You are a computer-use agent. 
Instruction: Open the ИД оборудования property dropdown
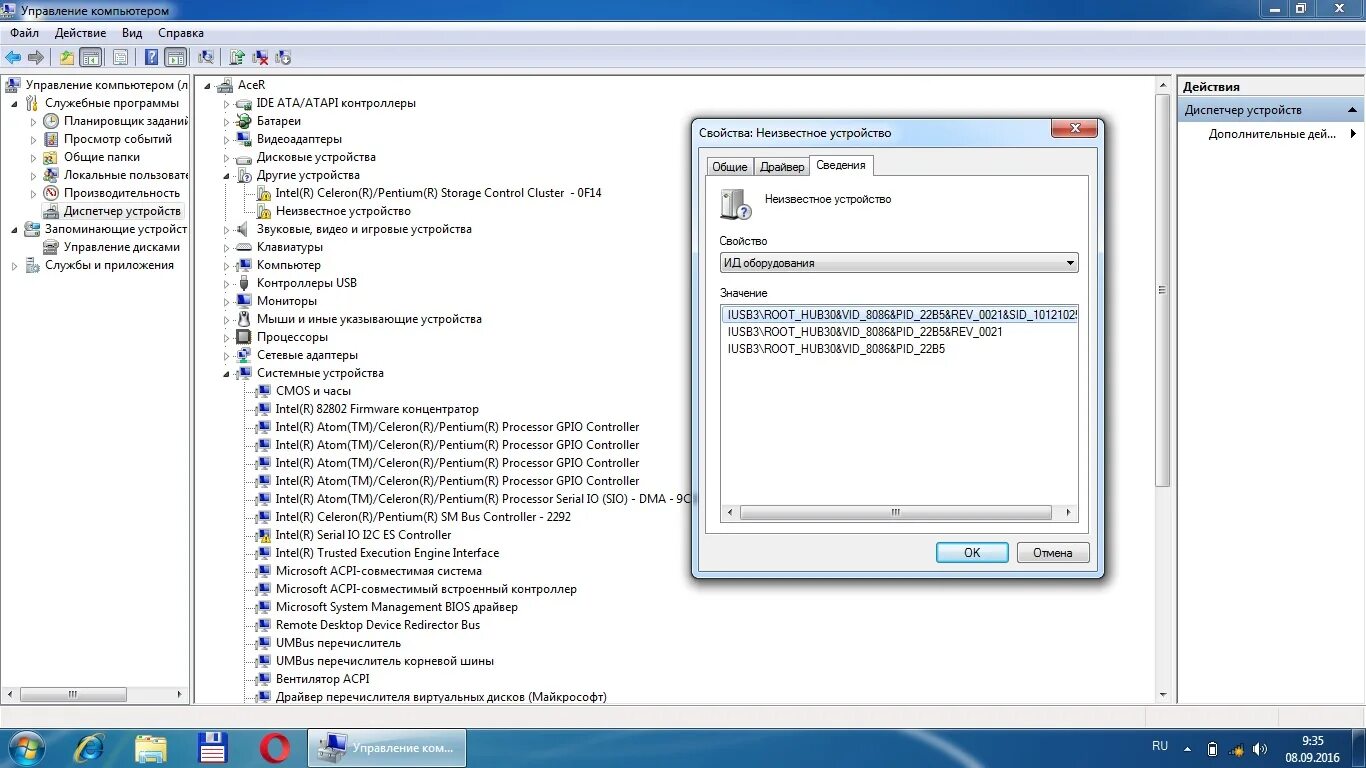[x=899, y=263]
